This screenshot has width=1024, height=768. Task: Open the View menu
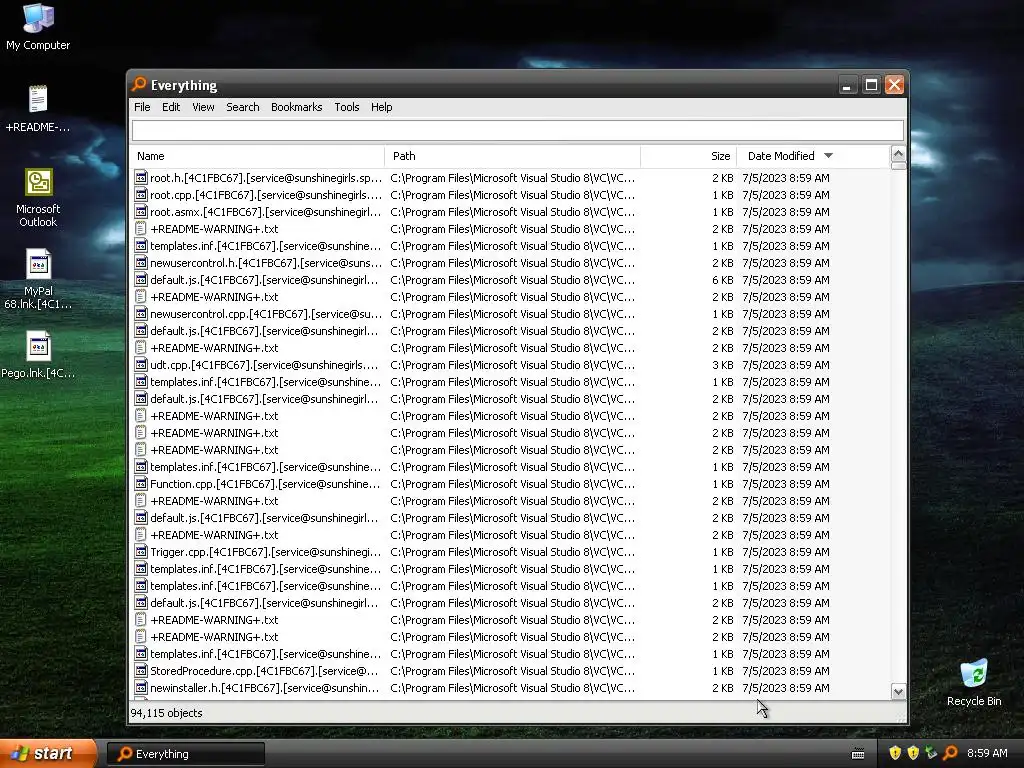203,107
